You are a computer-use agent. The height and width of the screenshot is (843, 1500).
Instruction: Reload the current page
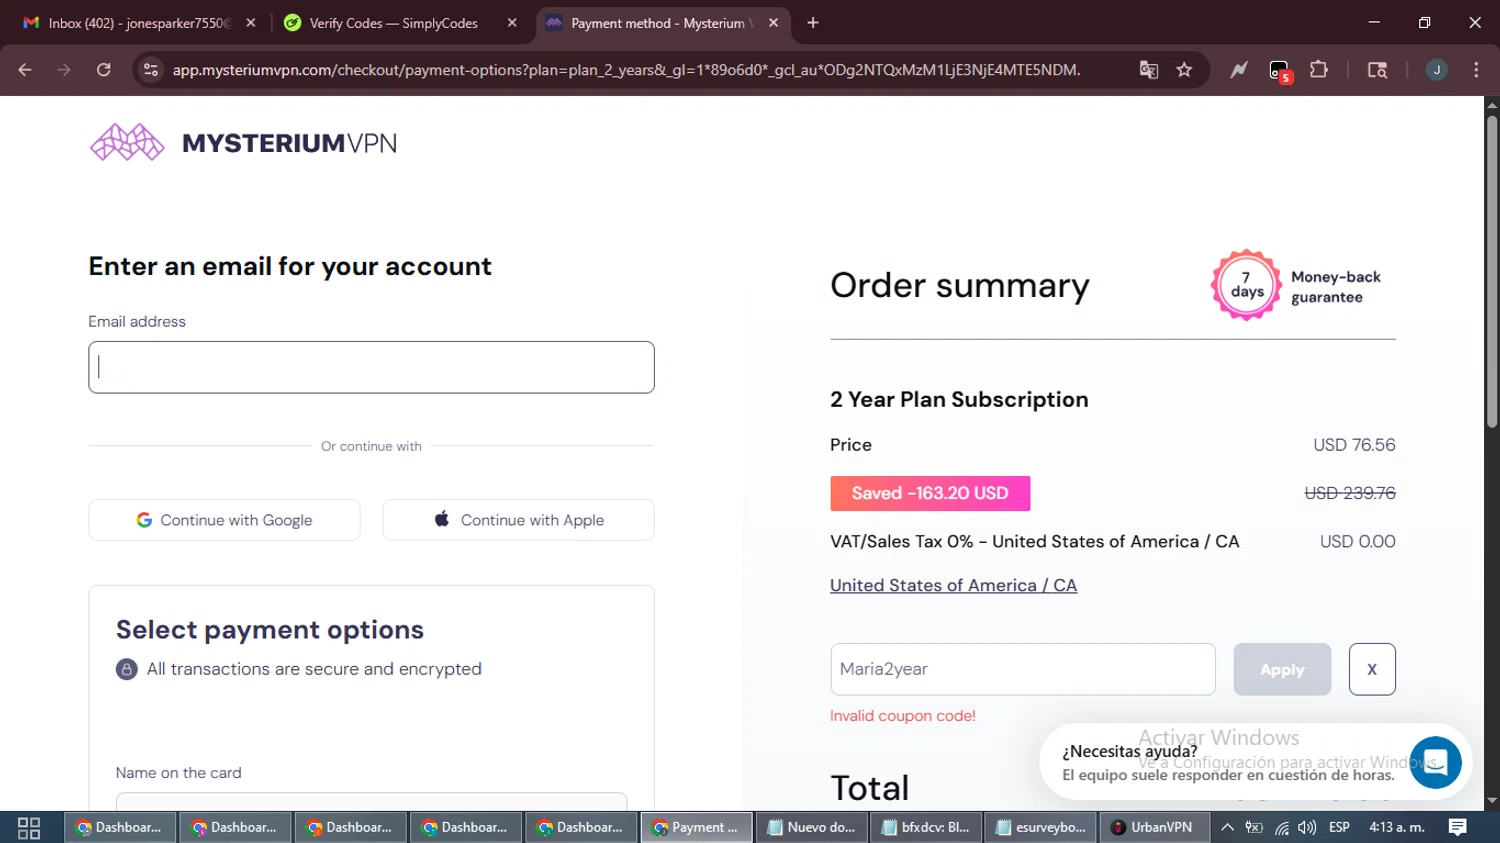coord(104,70)
